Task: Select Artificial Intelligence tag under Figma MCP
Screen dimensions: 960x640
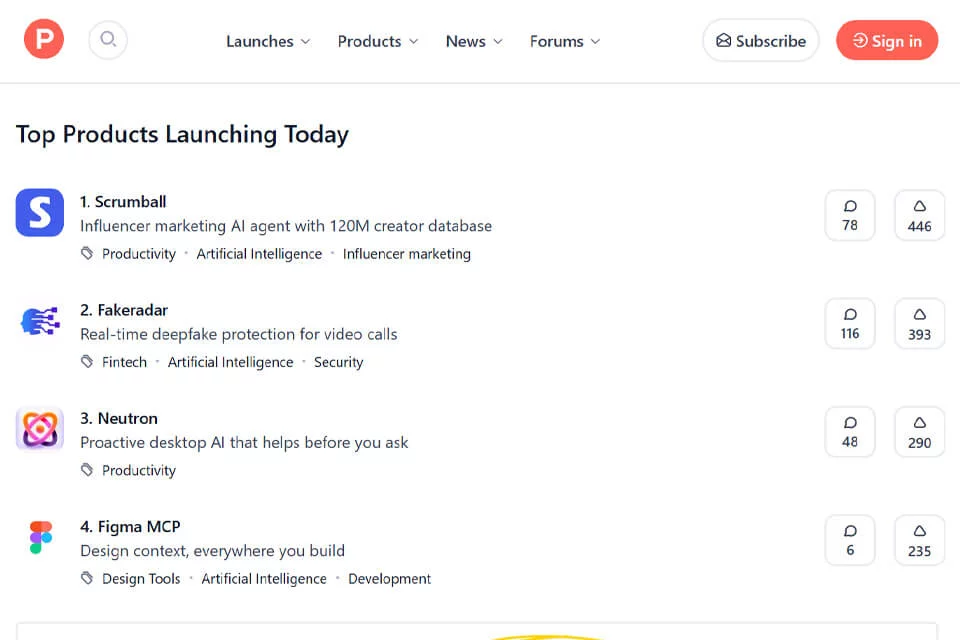Action: click(264, 579)
